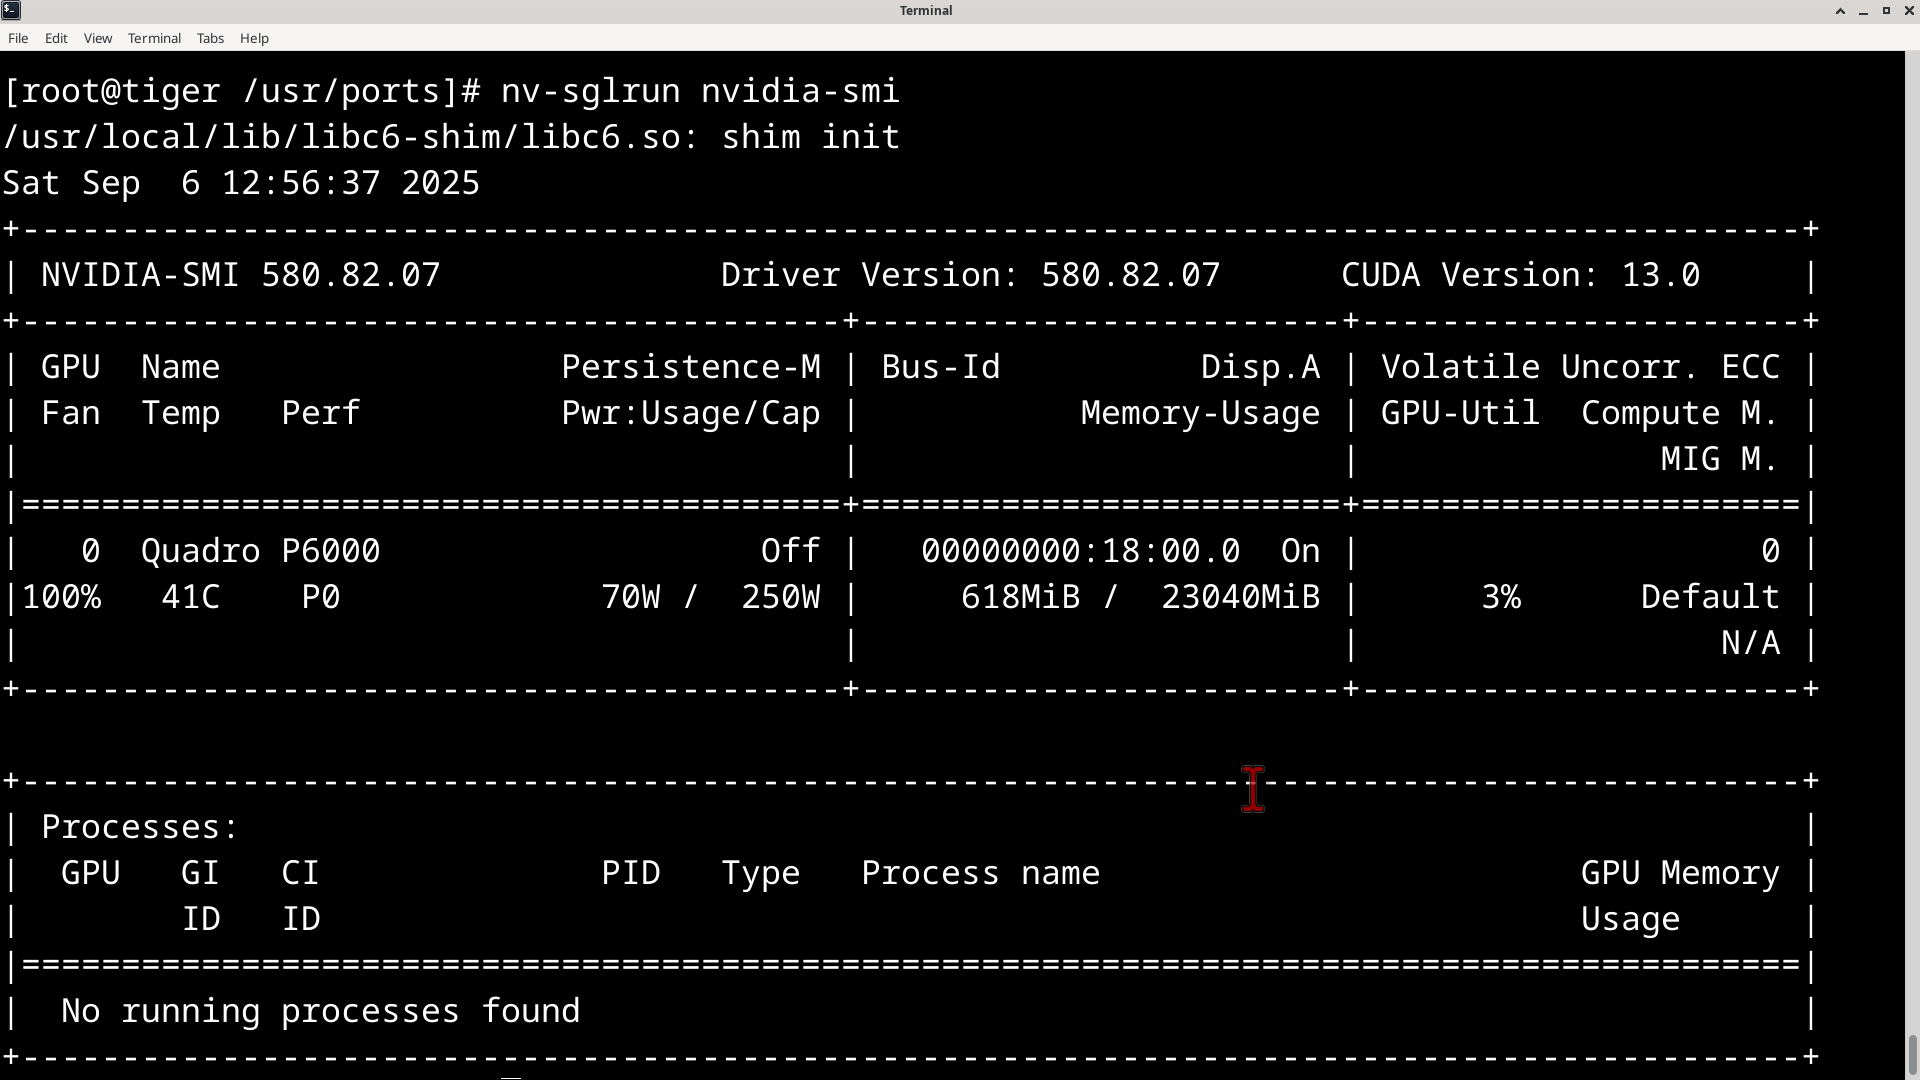Click the date 'Sat Sep 6 12:56:37 2025'
The image size is (1920, 1080).
241,183
